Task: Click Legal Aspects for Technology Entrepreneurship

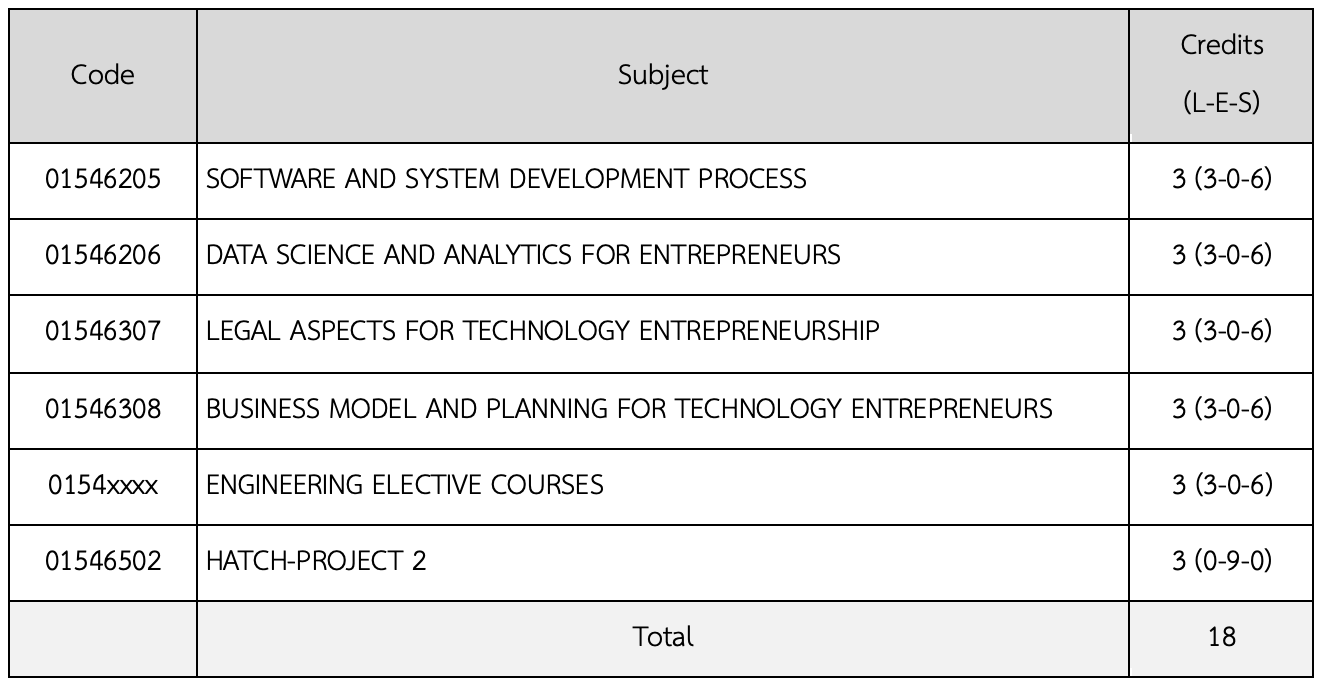Action: point(543,331)
